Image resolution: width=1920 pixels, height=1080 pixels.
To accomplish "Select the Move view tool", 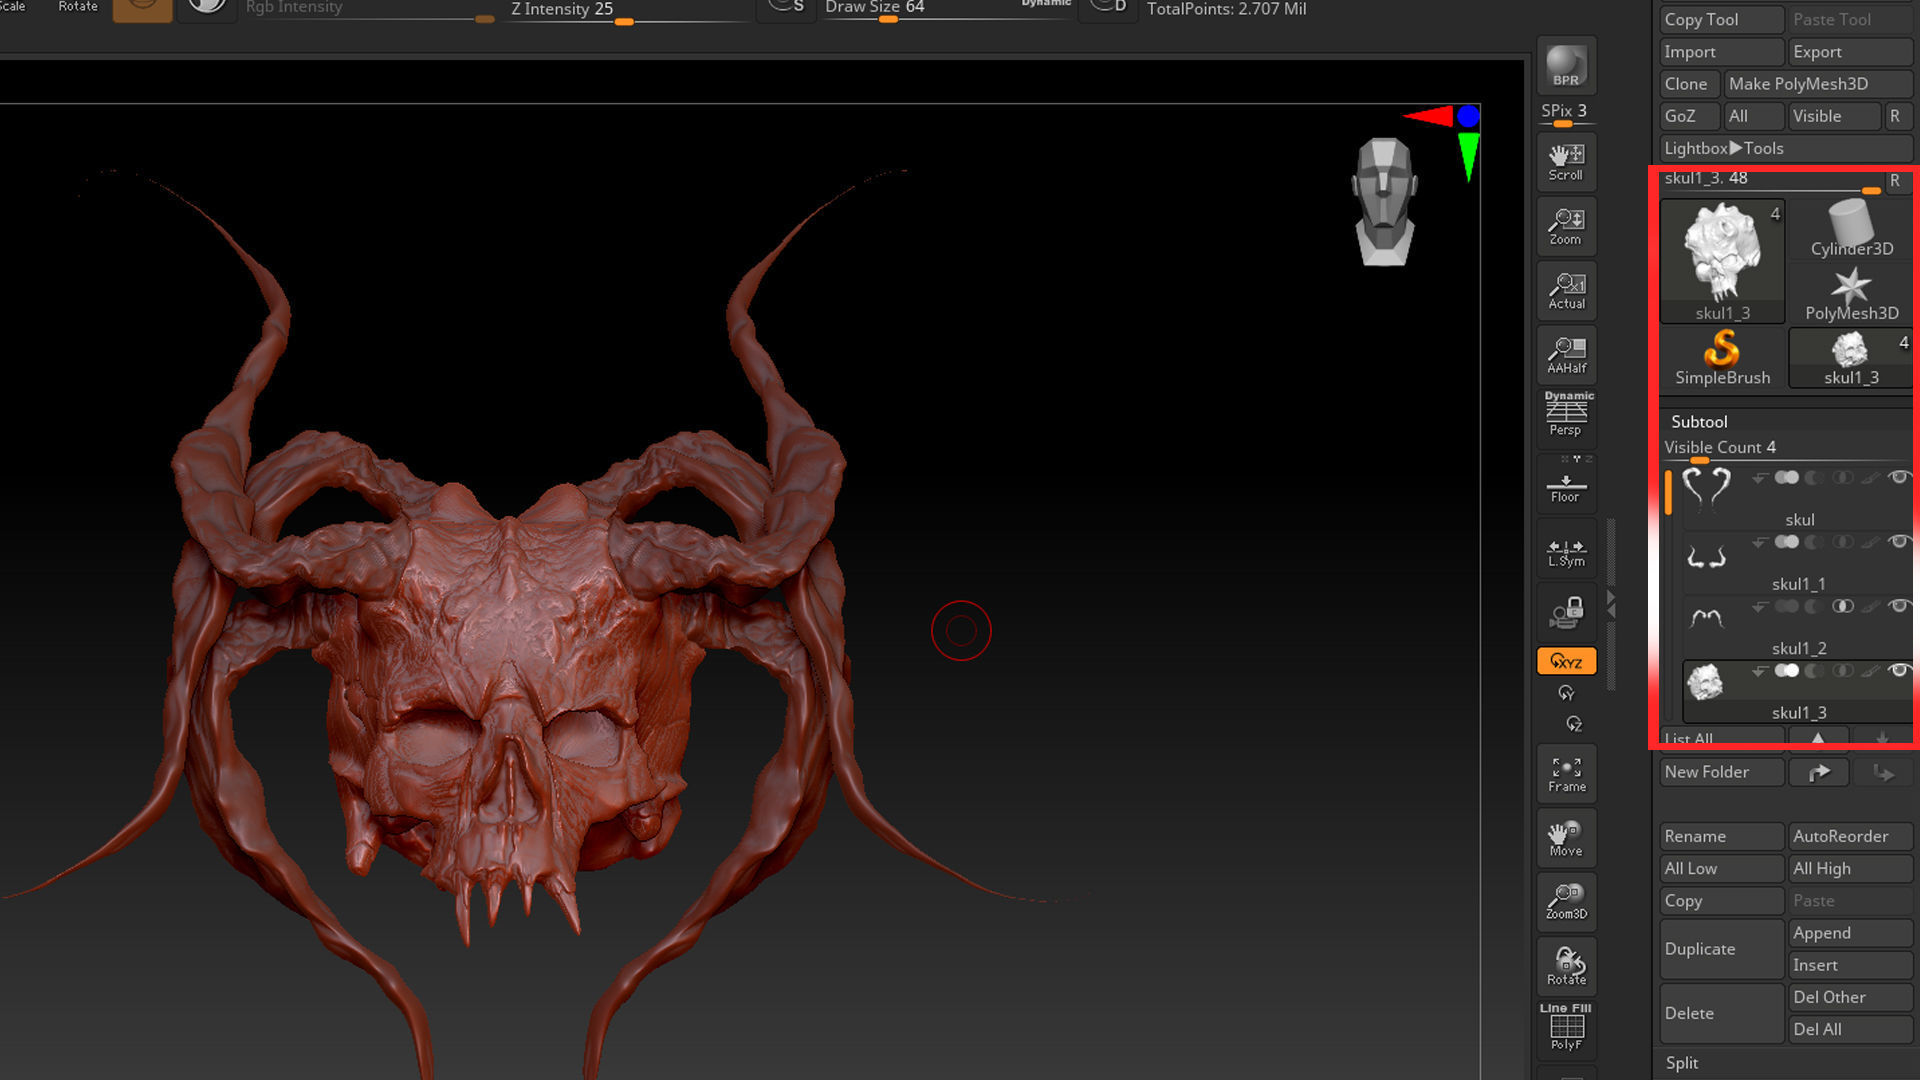I will coord(1566,838).
